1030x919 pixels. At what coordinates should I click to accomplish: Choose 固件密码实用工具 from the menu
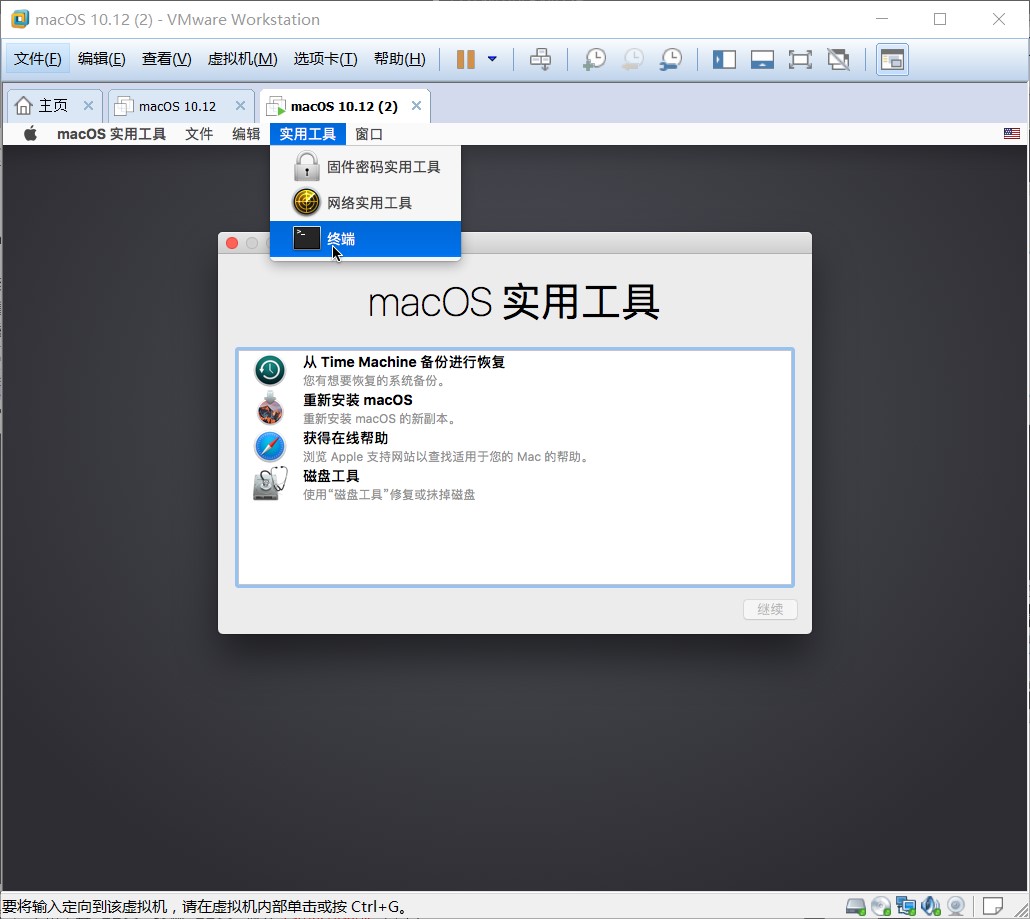coord(365,167)
